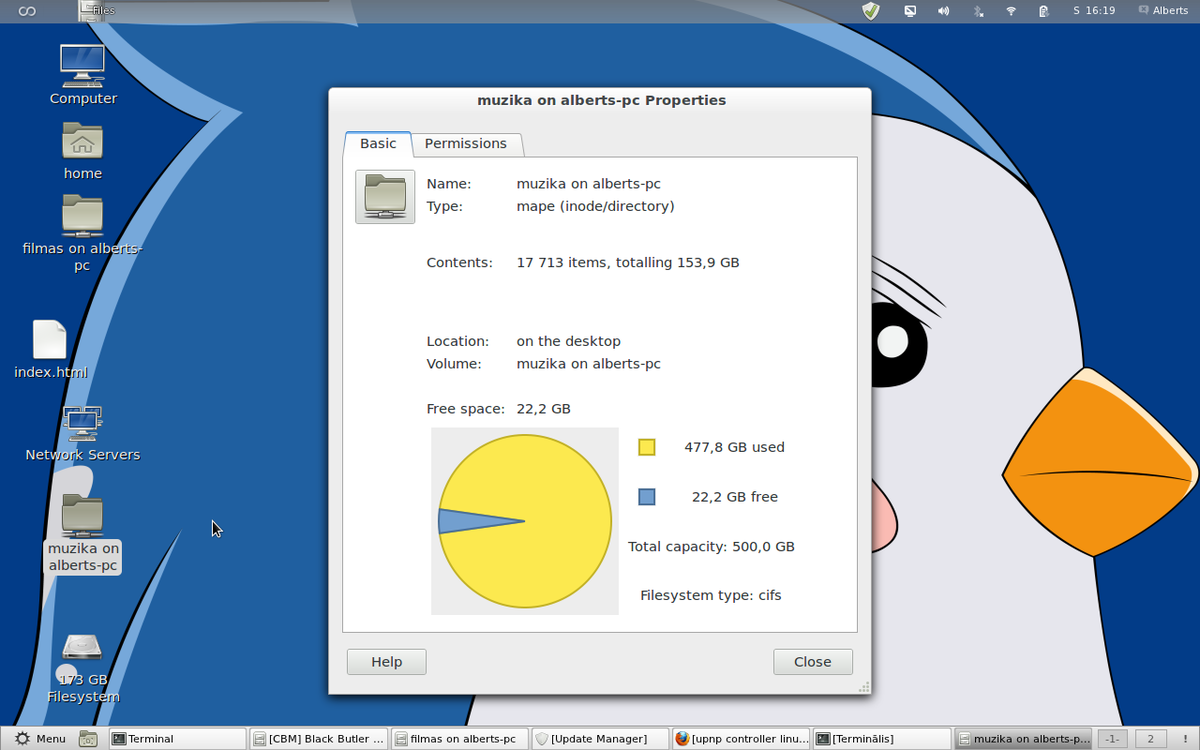Screen dimensions: 1200x750
Task: Switch to upnp controller Firefox taskbar window
Action: point(741,739)
